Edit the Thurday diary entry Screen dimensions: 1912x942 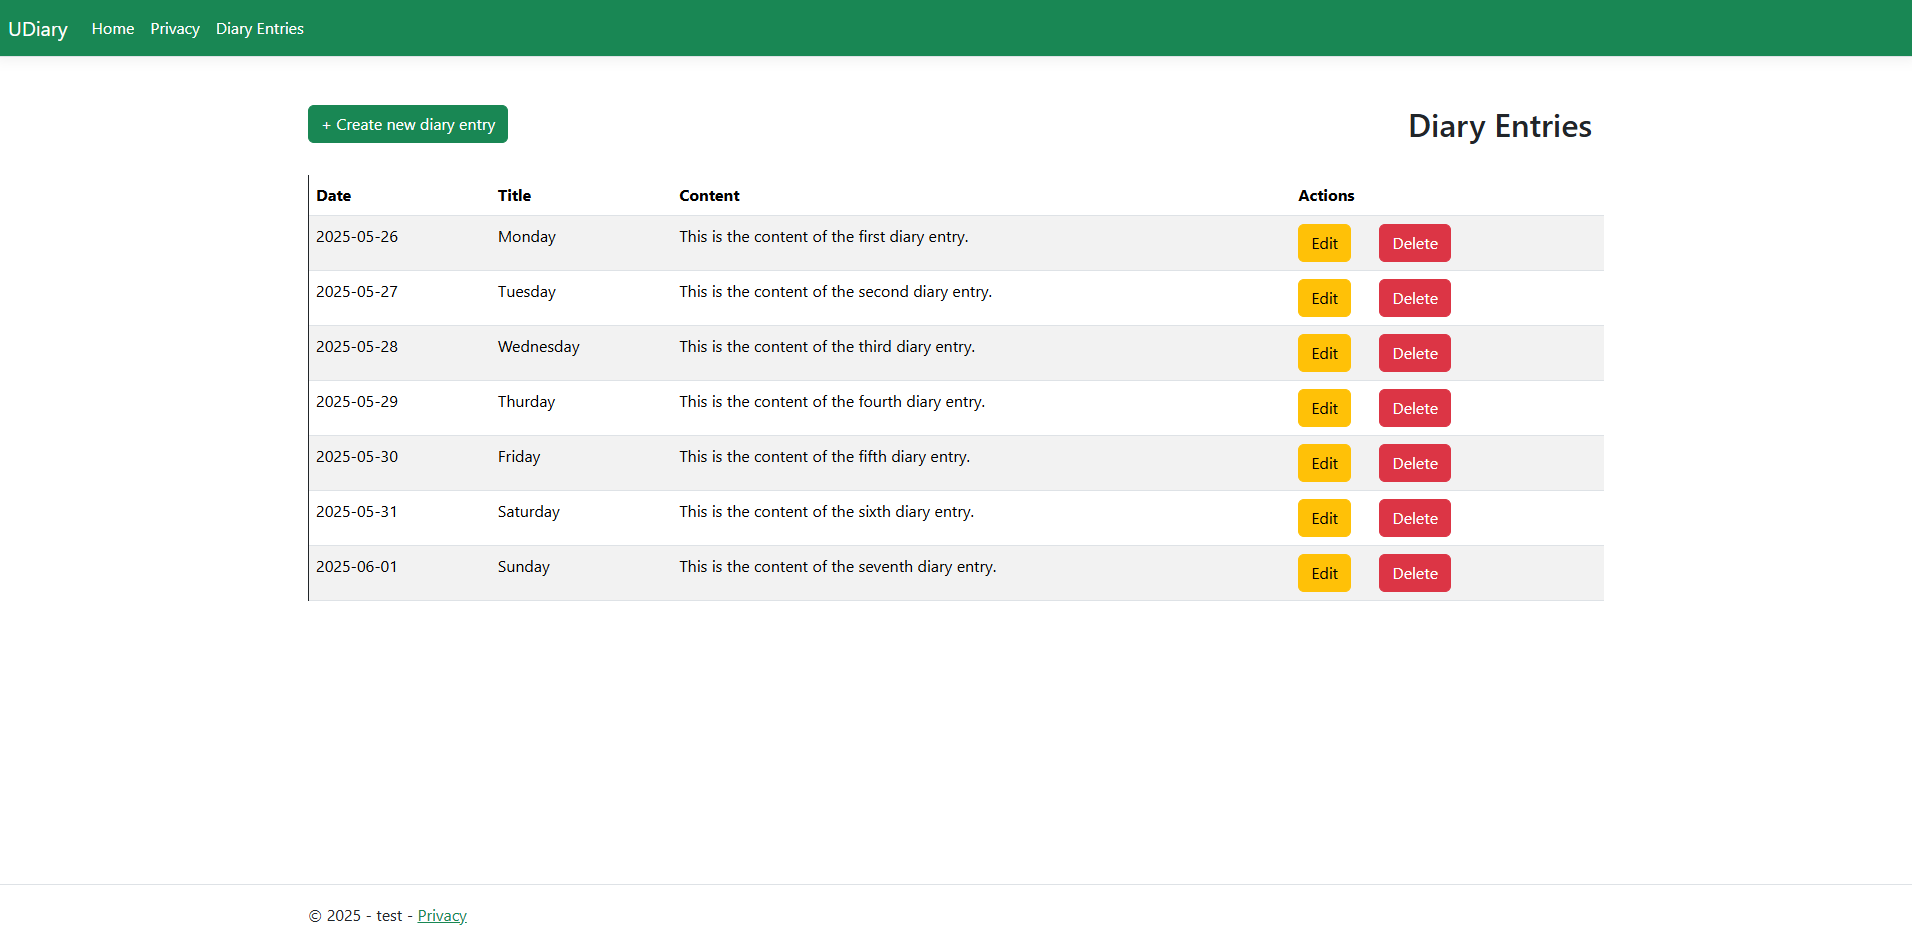tap(1324, 408)
